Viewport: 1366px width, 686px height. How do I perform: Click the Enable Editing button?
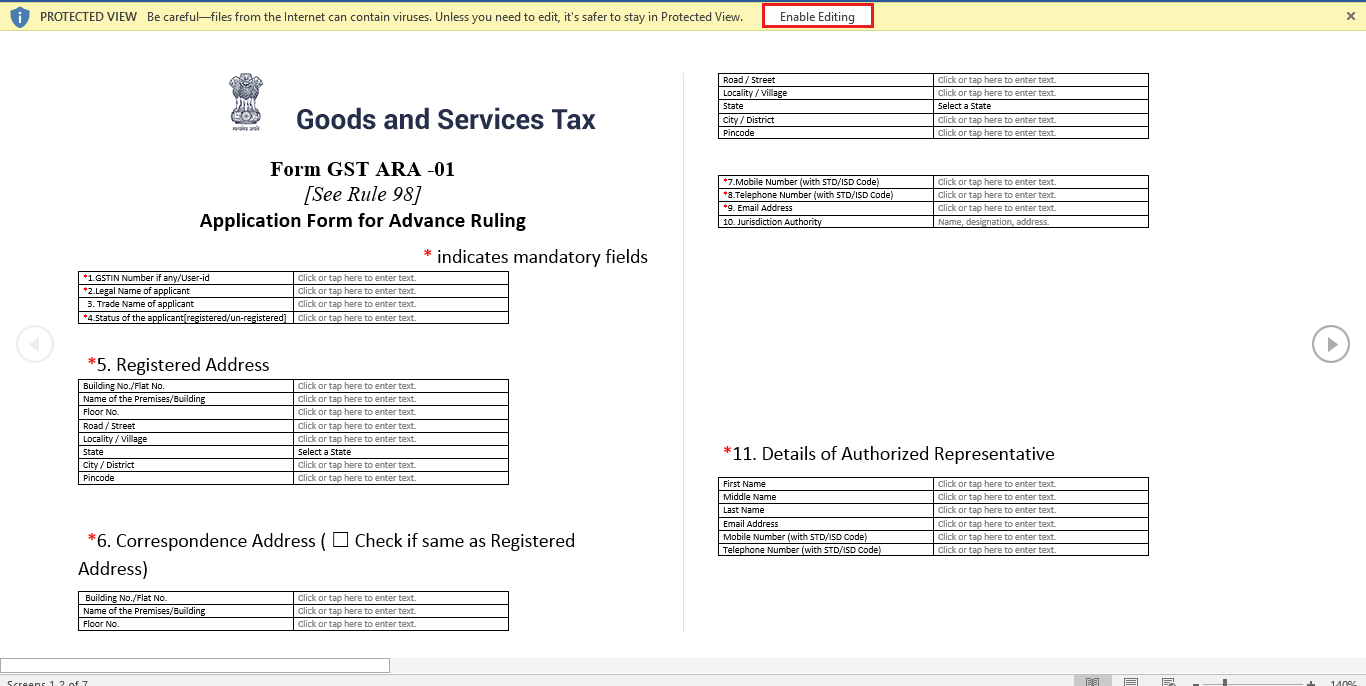[x=817, y=16]
